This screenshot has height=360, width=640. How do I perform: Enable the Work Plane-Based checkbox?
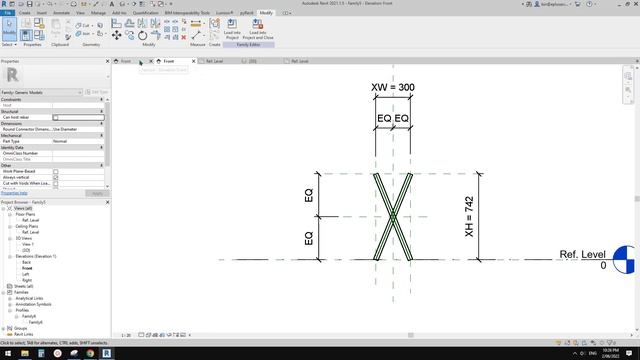coord(56,171)
